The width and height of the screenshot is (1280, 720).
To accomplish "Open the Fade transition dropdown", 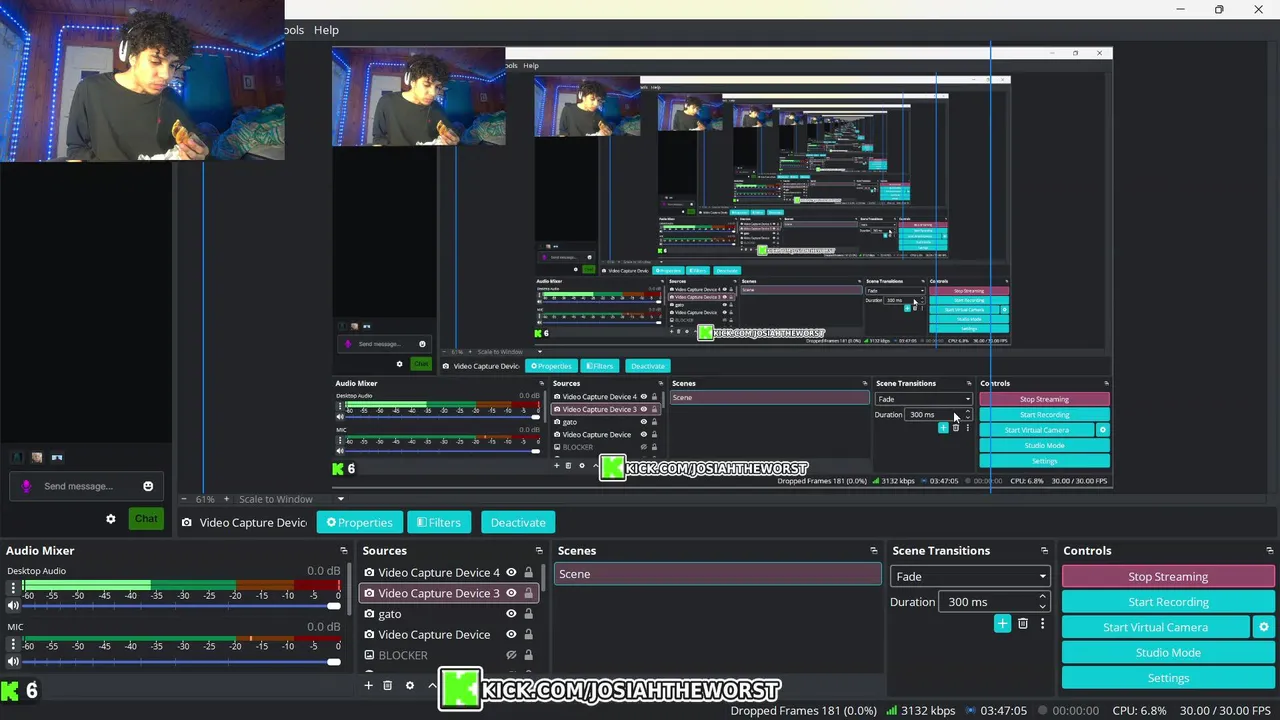I will click(970, 576).
